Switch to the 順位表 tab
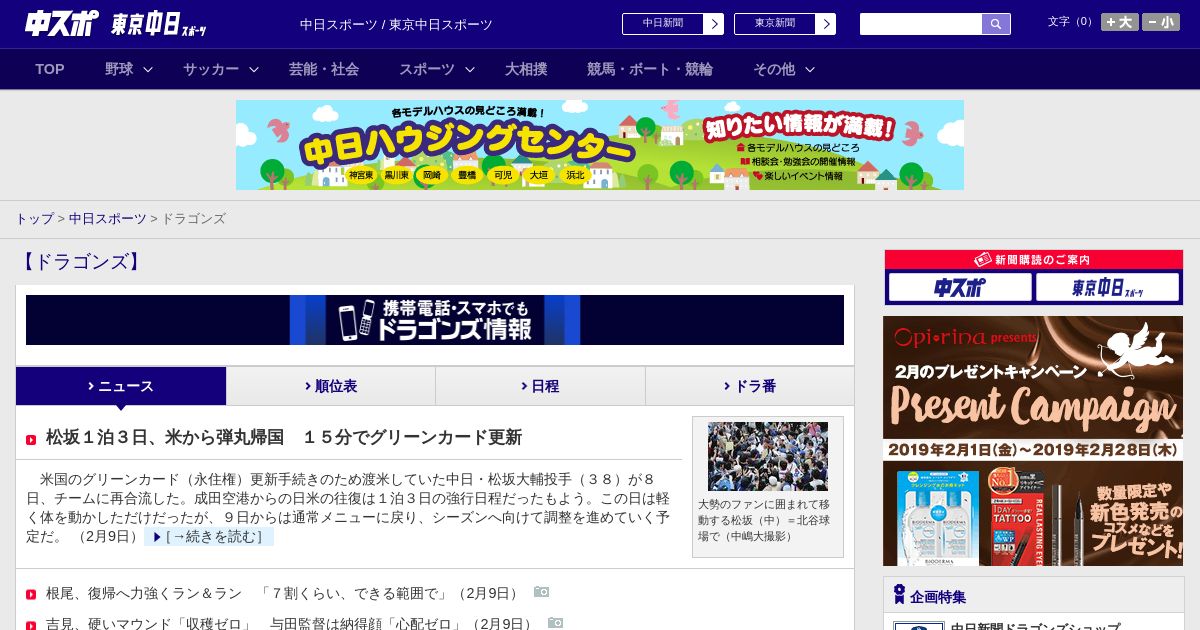Screen dimensions: 1200x630 click(x=331, y=386)
